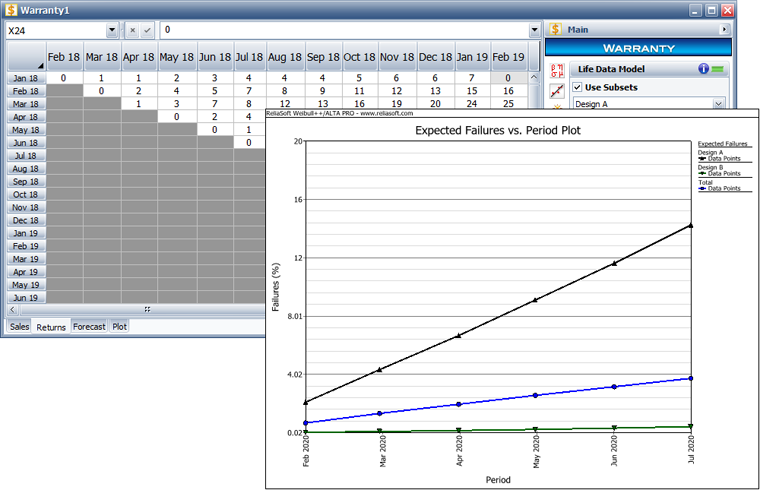Click the May 18 column header
This screenshot has width=760, height=490.
[176, 58]
